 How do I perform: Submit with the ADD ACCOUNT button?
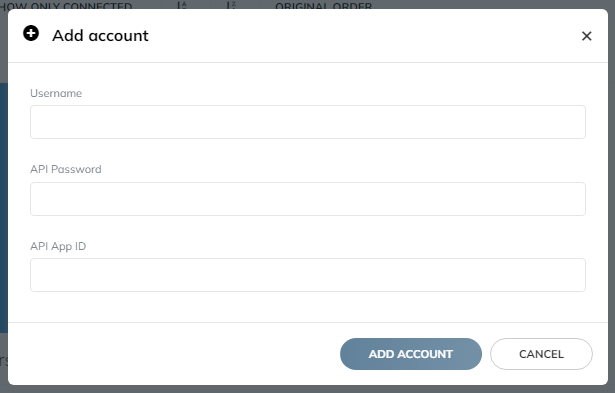point(411,354)
